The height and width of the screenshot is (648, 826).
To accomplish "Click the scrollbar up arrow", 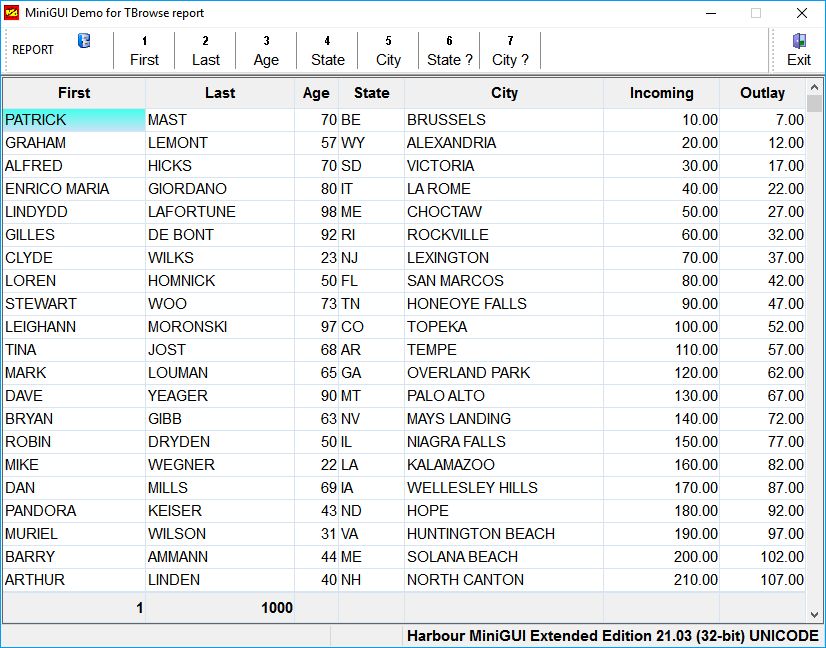I will (x=814, y=87).
